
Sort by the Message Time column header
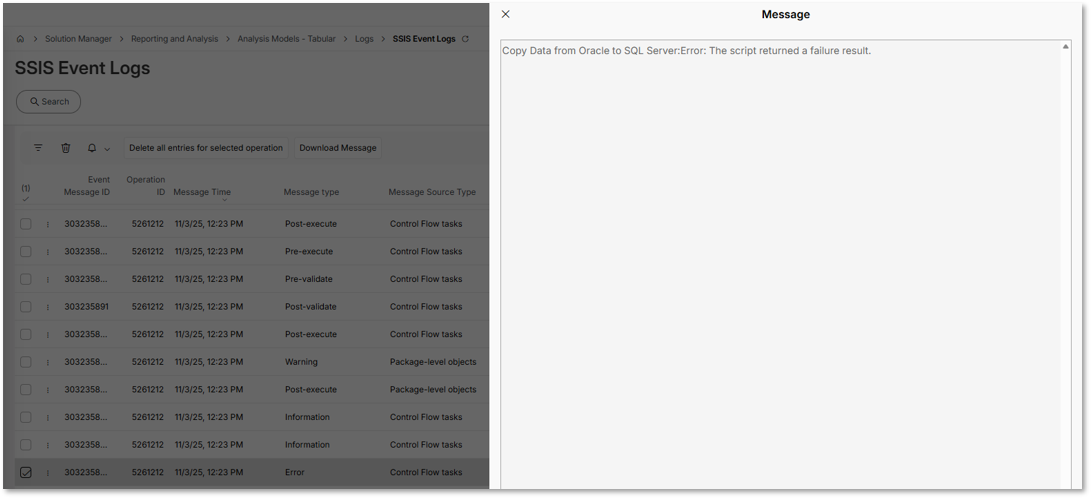click(x=202, y=192)
